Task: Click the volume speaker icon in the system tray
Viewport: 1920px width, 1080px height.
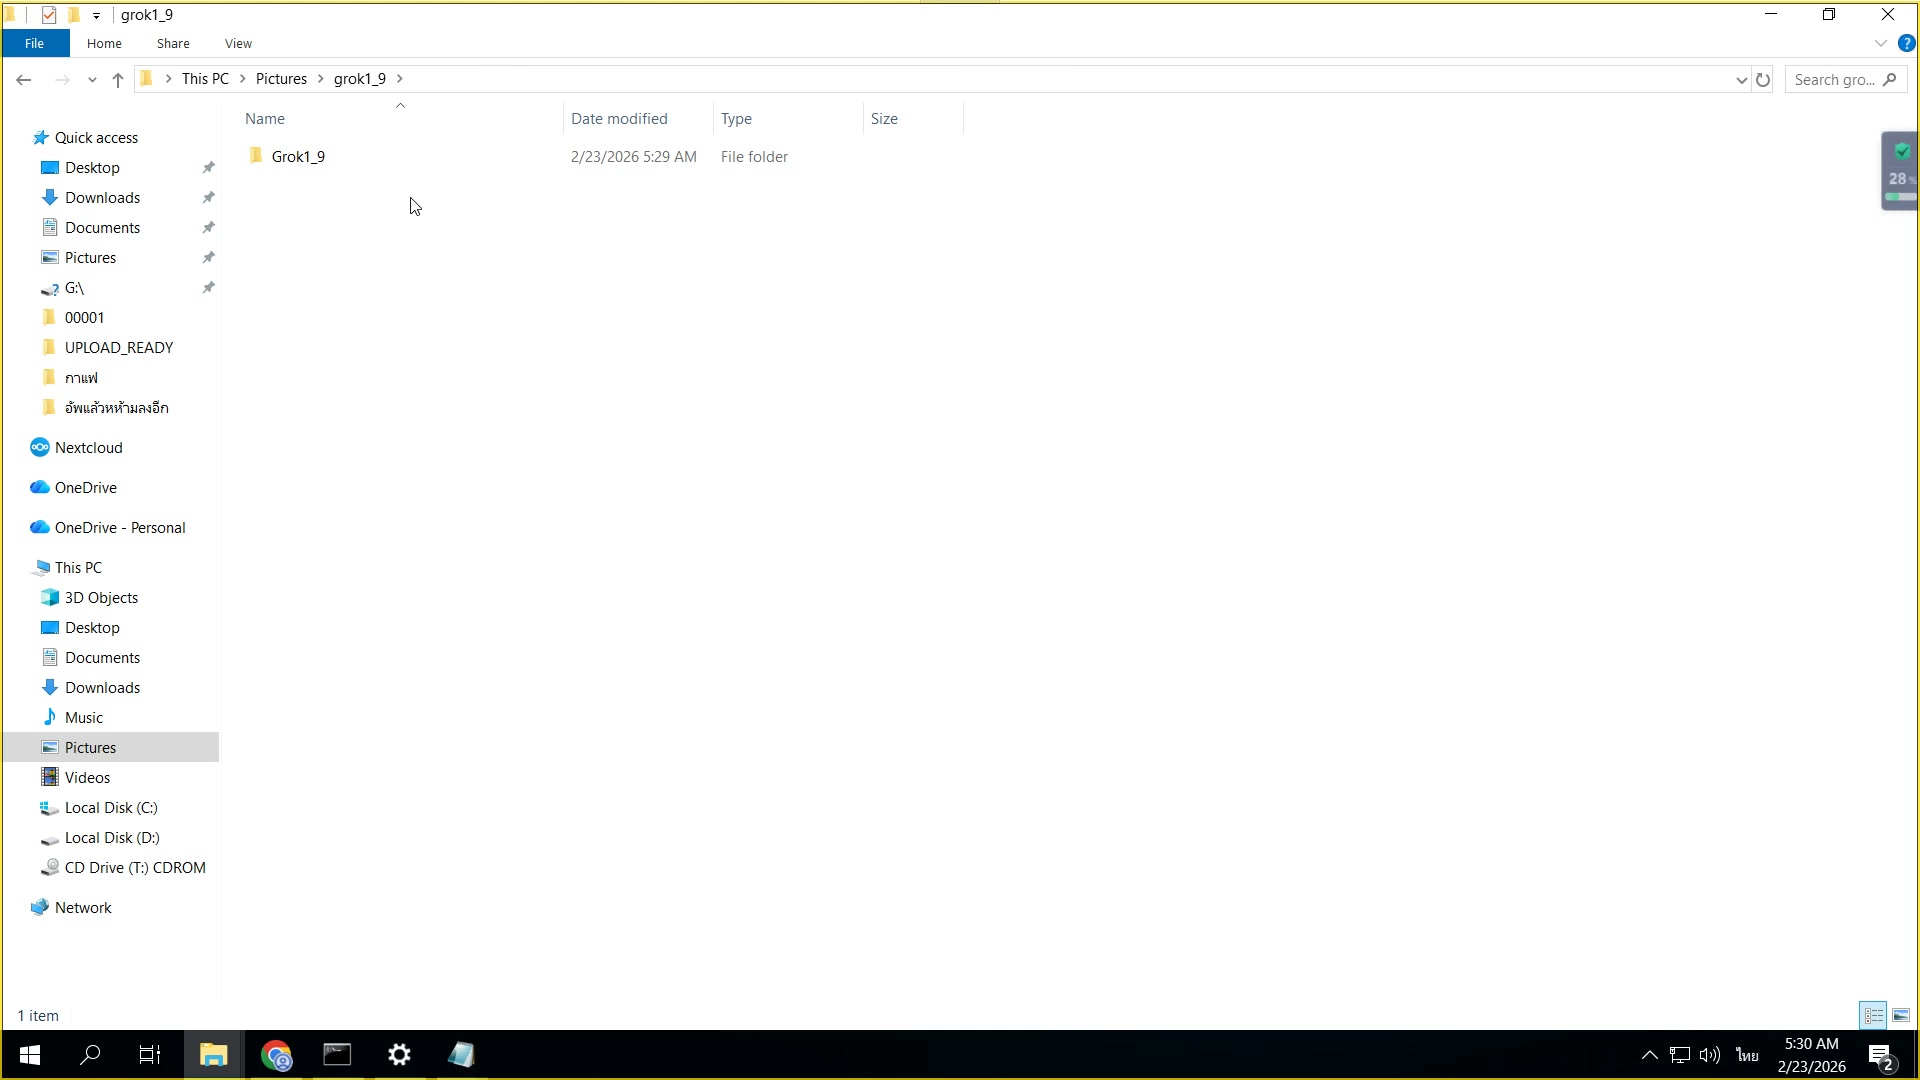Action: click(x=1710, y=1055)
